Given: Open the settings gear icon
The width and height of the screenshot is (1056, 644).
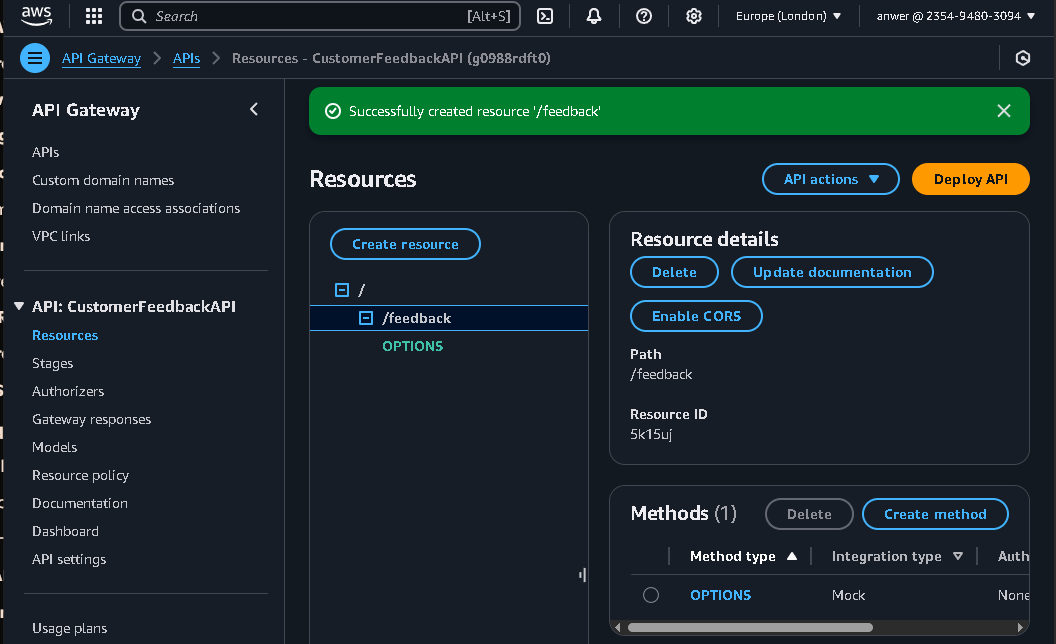Looking at the screenshot, I should click(x=694, y=16).
